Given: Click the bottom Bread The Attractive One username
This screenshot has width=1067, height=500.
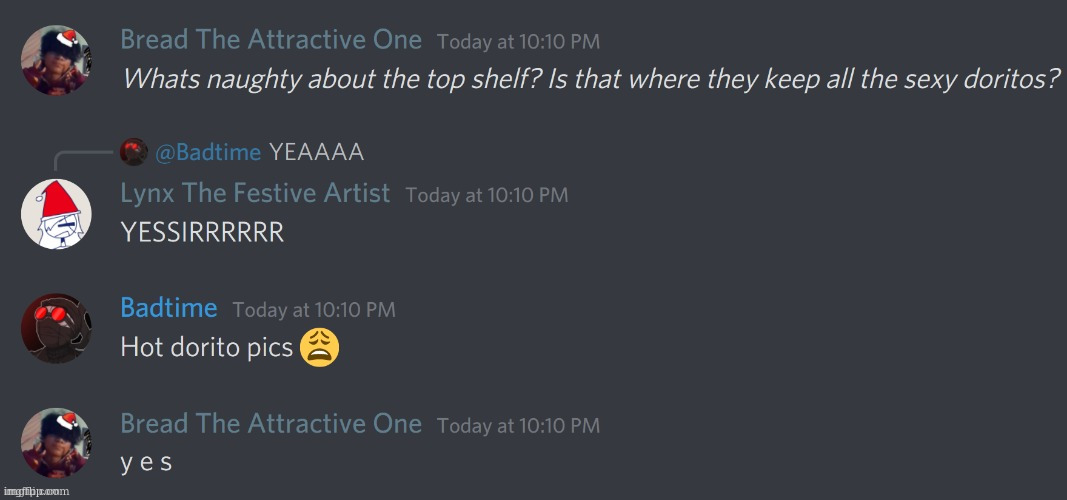Looking at the screenshot, I should click(x=271, y=424).
